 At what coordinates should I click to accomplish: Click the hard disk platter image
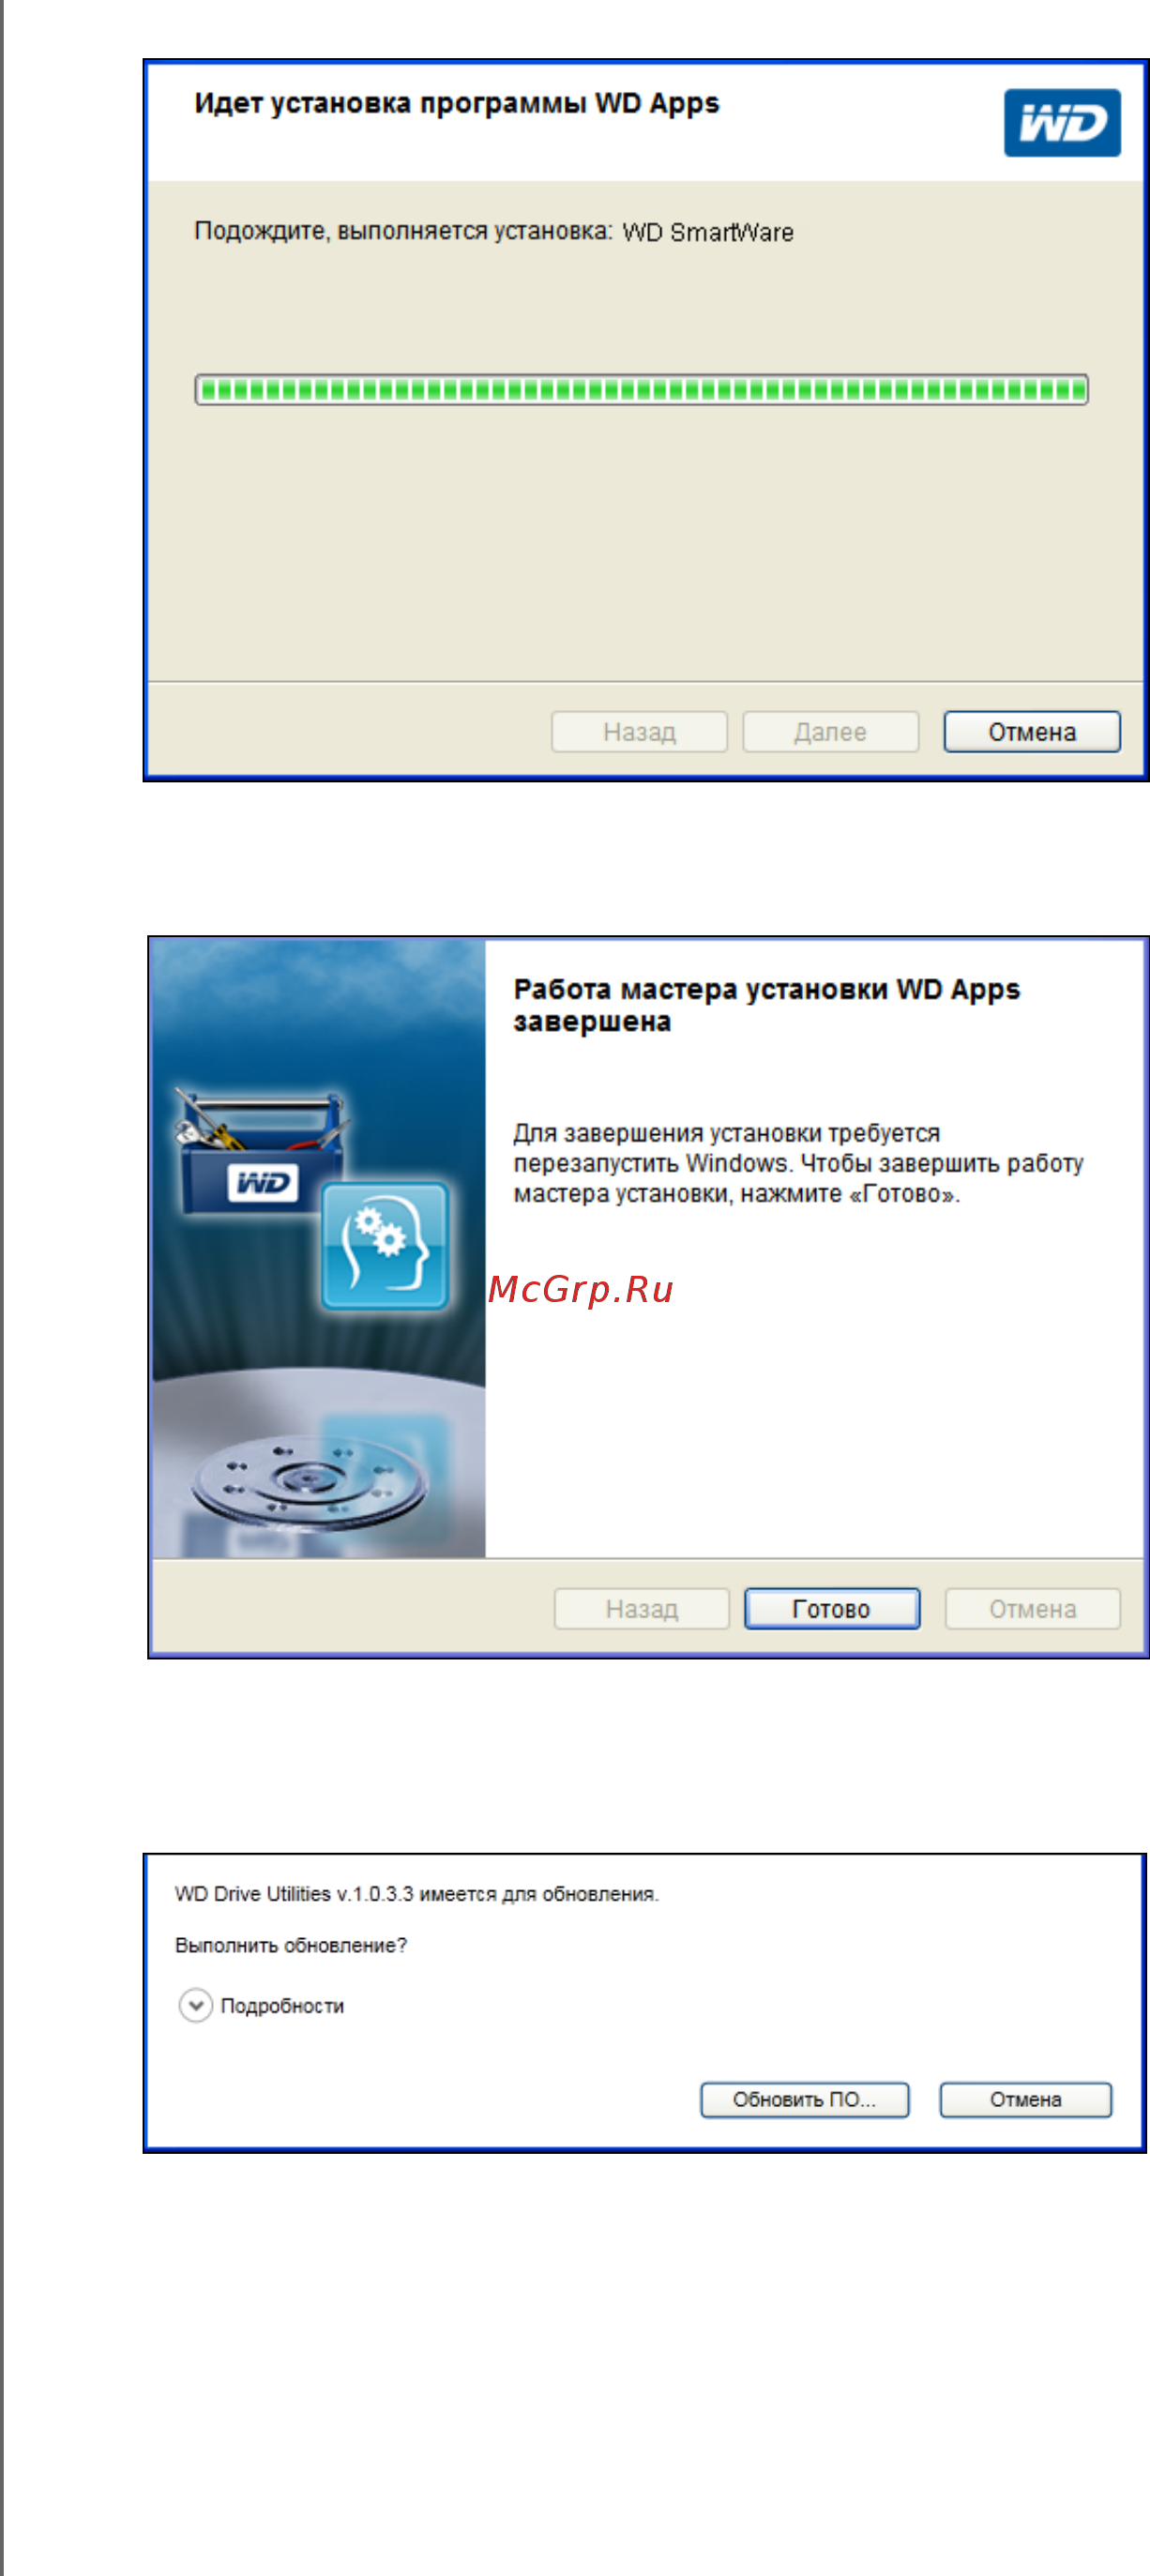point(309,1482)
